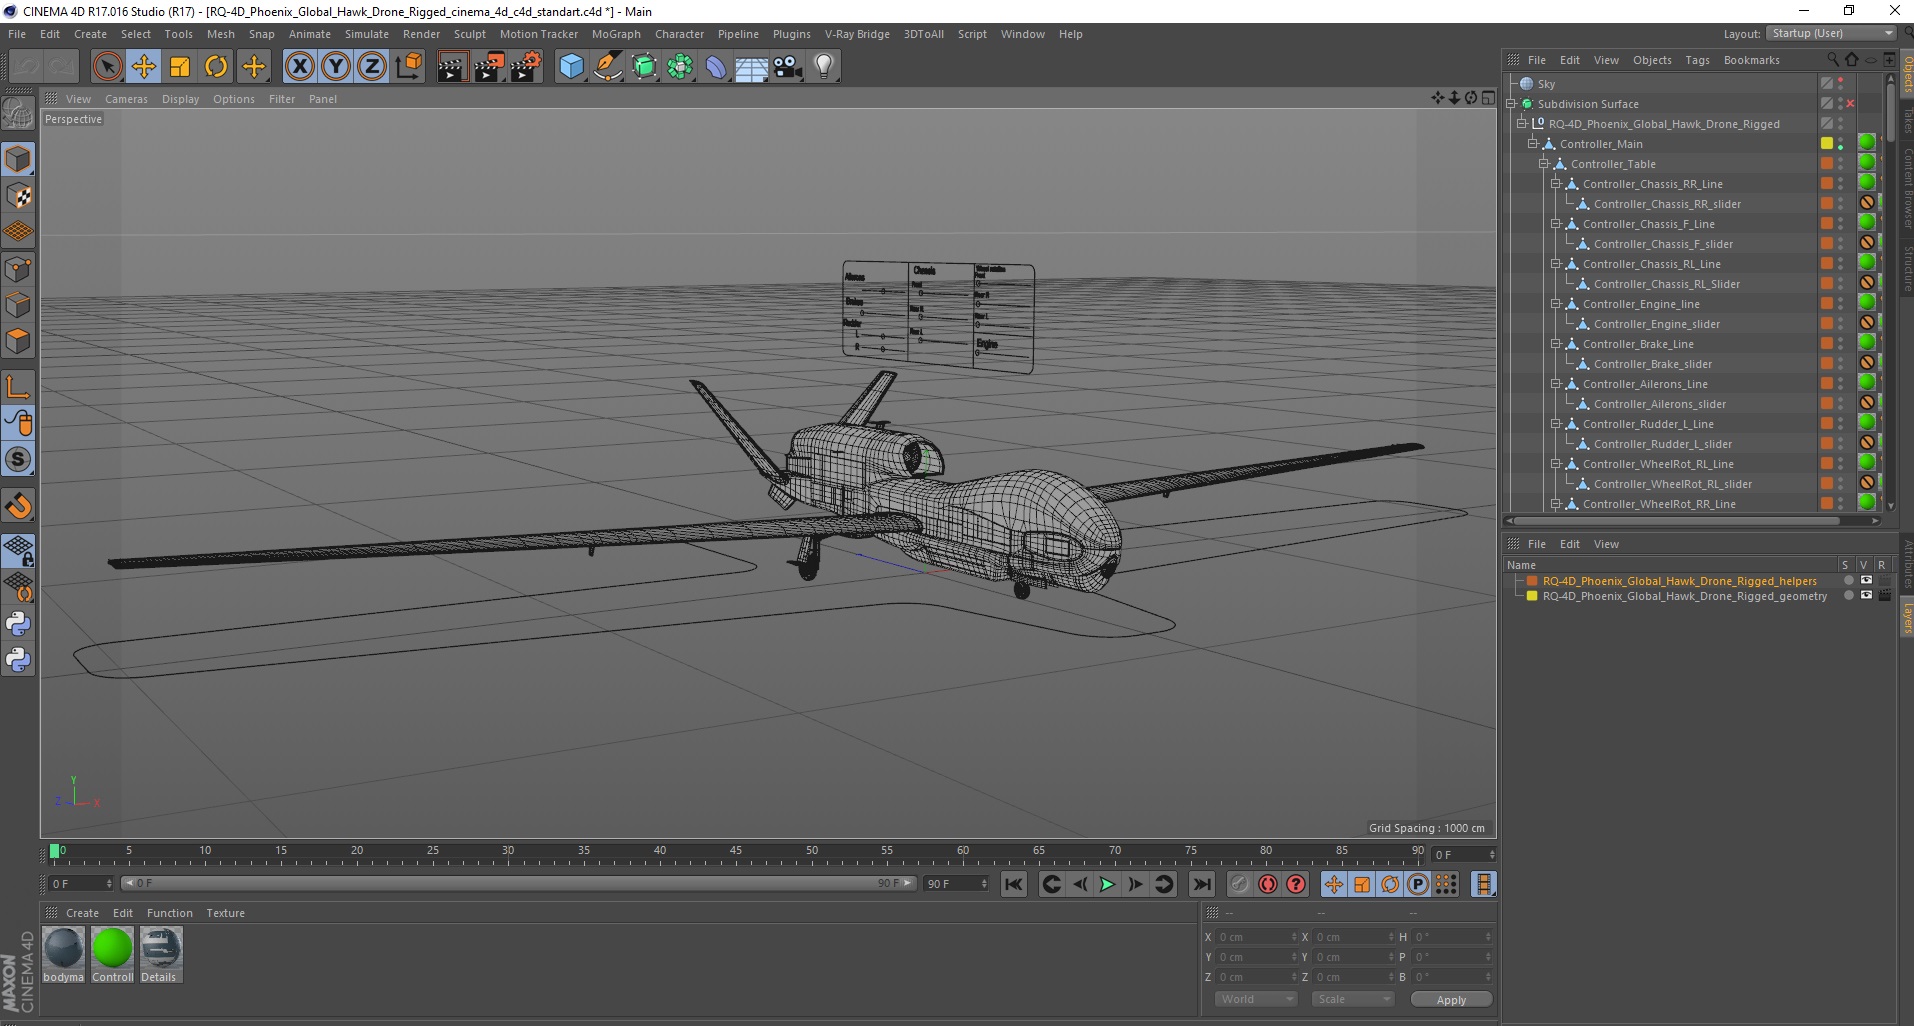Toggle Z axis lock
Image resolution: width=1914 pixels, height=1026 pixels.
click(x=372, y=67)
